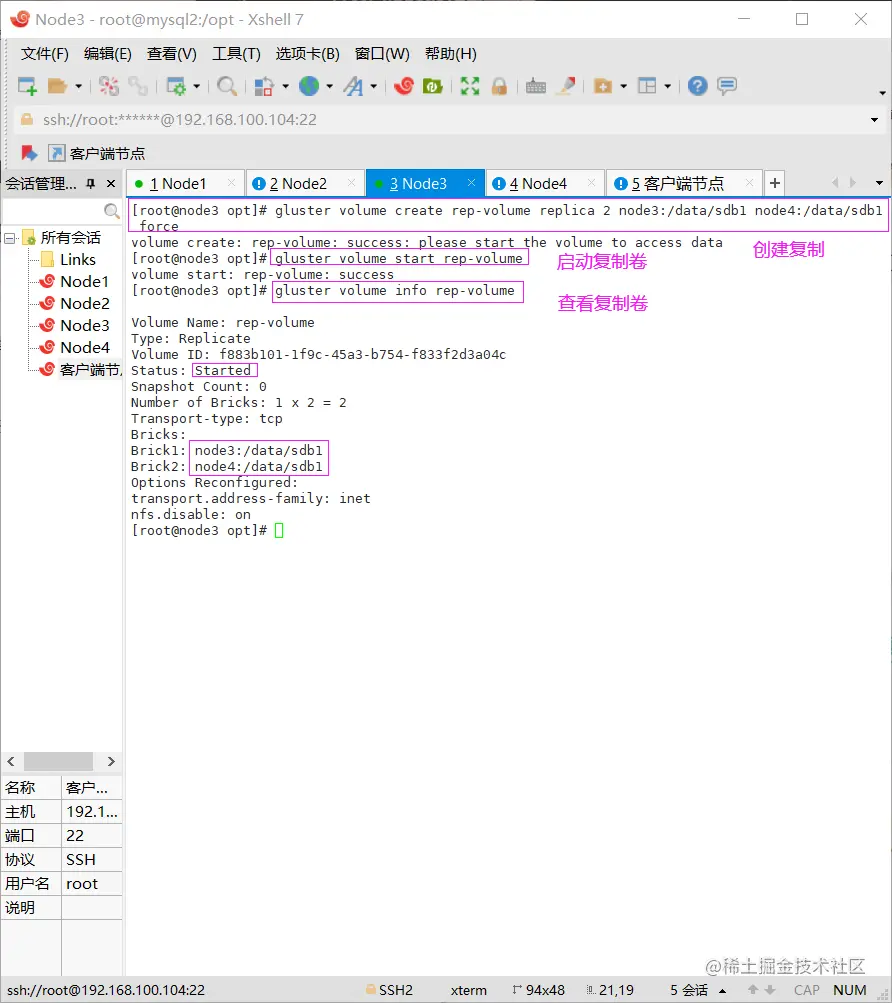The height and width of the screenshot is (1003, 892).
Task: Click the red flag quick command icon
Action: click(29, 153)
